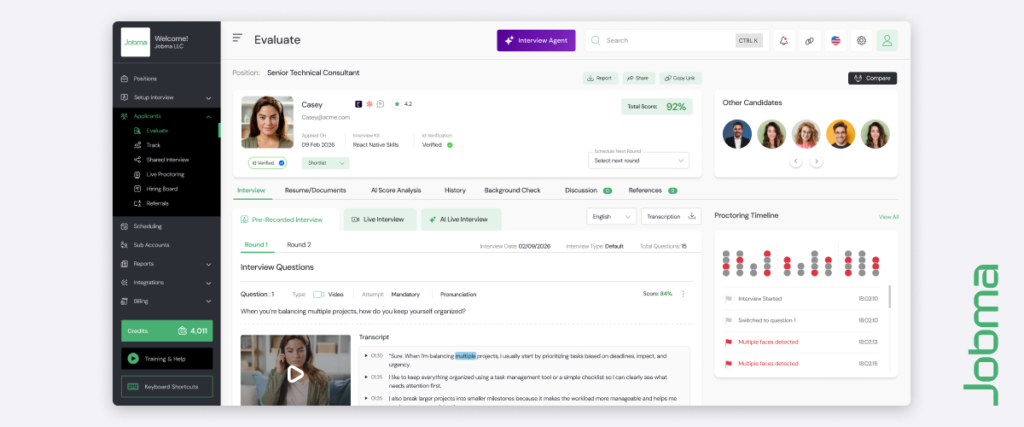Open the Shortlist status dropdown
Screen dimensions: 1024x427
click(325, 163)
